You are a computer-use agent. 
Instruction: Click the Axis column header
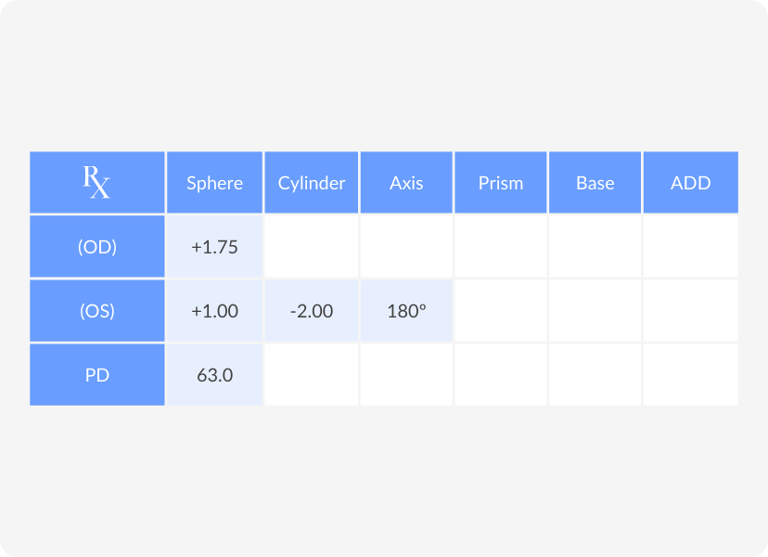[406, 183]
